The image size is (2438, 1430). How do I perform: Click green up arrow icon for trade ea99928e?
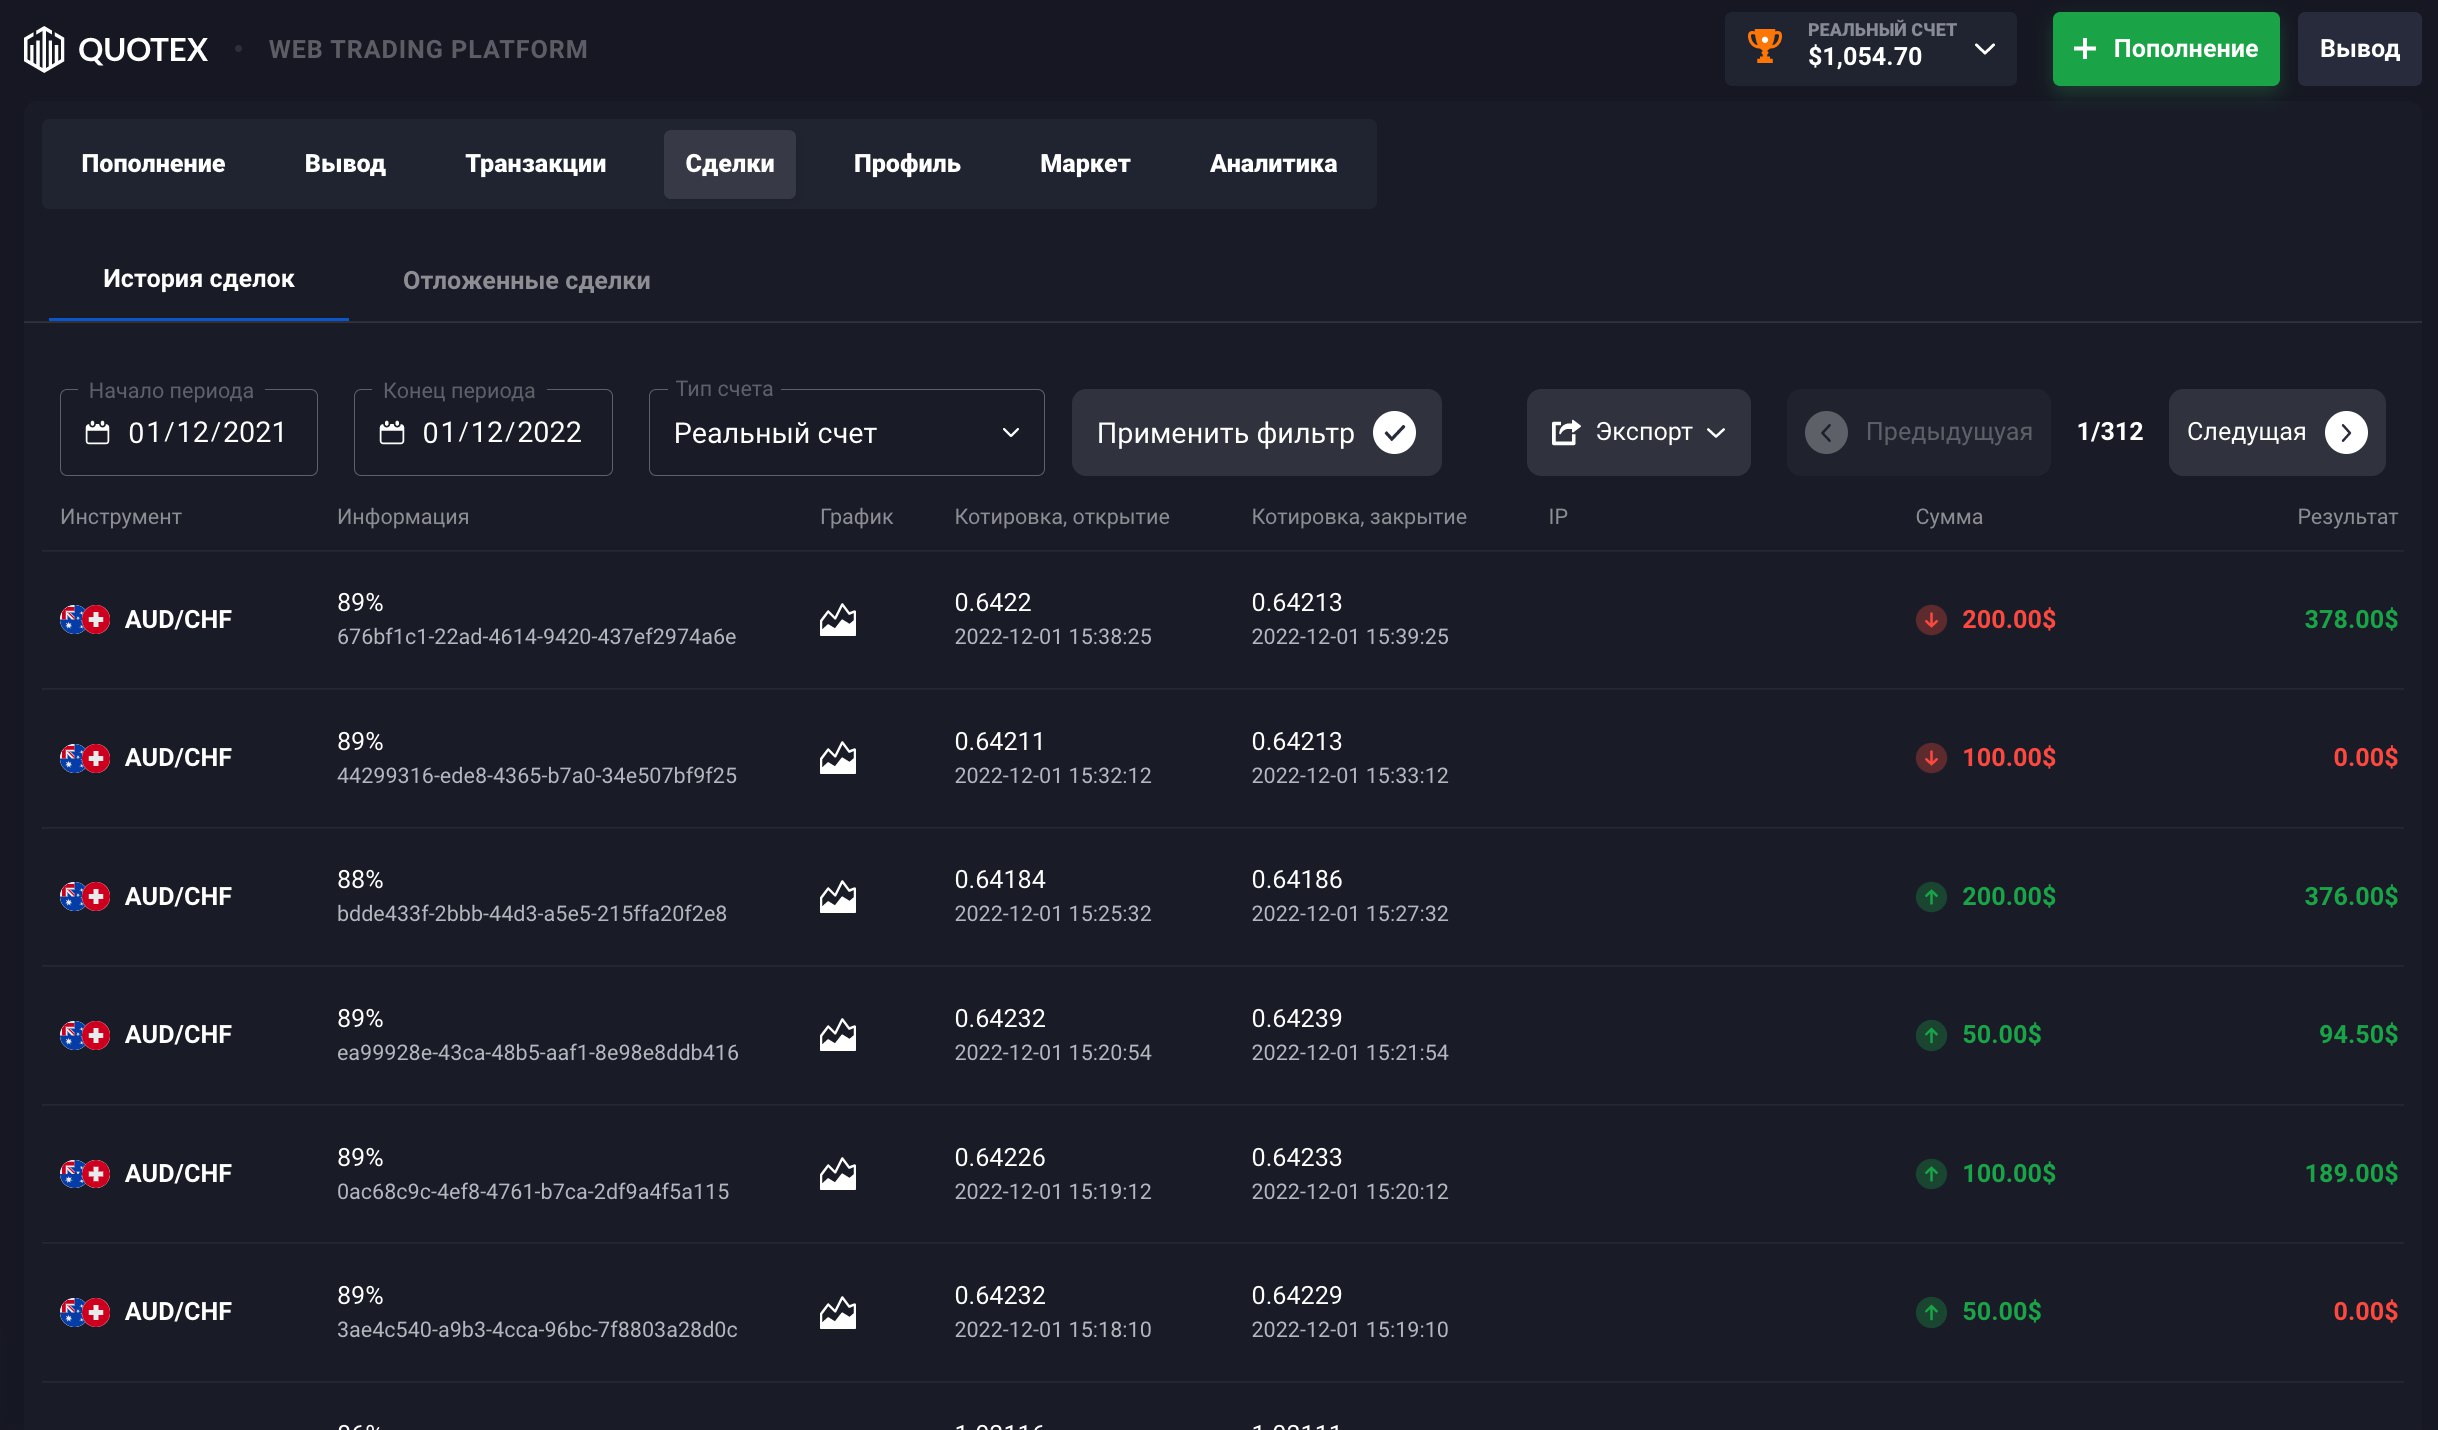[1931, 1035]
